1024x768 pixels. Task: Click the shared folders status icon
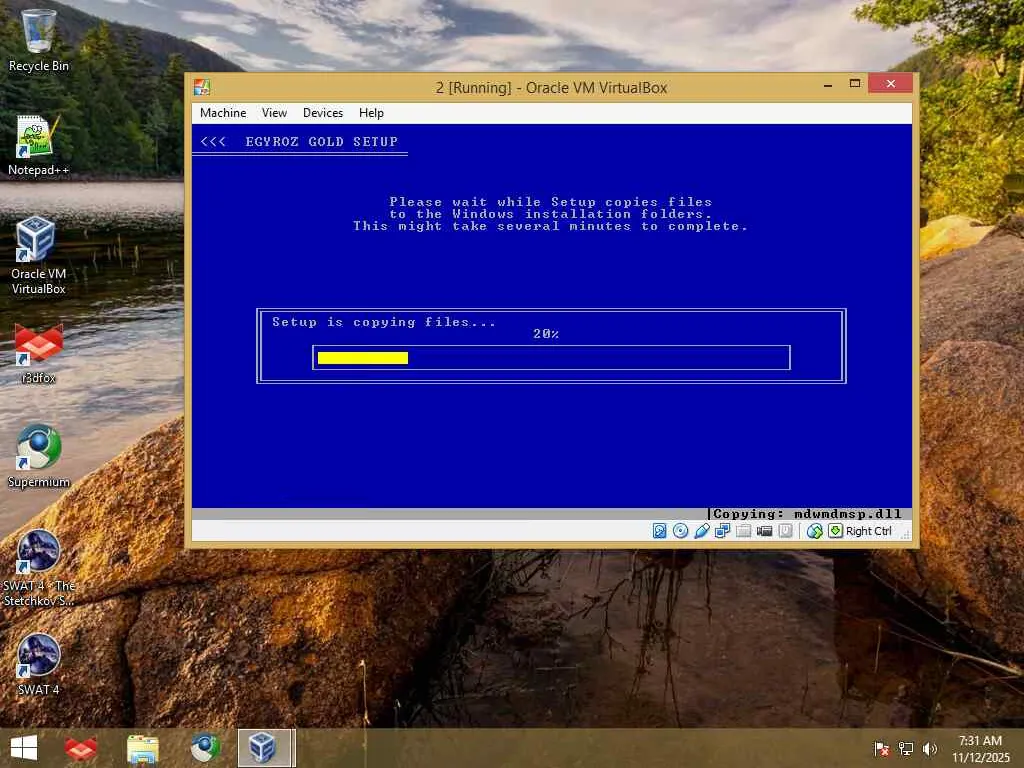(743, 531)
